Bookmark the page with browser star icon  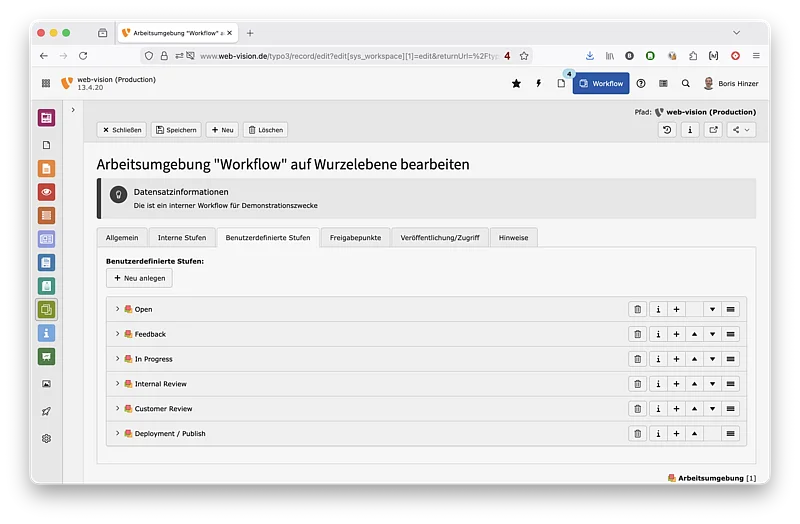[x=524, y=56]
